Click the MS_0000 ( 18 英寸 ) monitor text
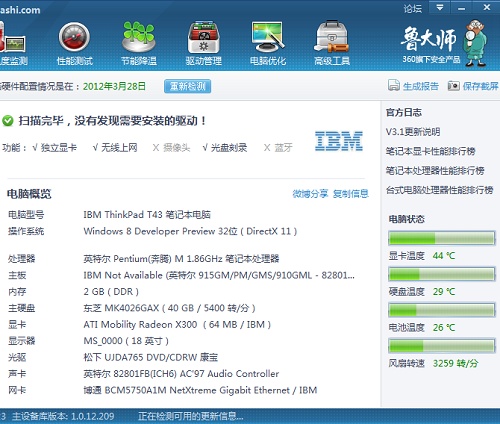 [126, 341]
